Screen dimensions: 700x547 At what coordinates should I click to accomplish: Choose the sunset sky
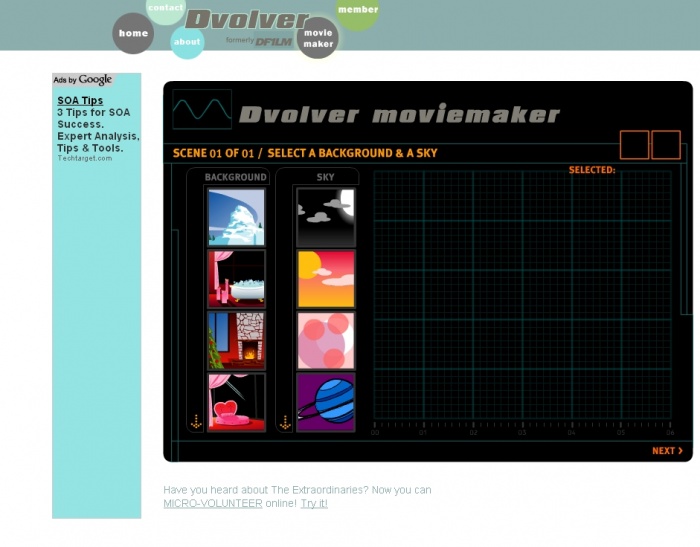(326, 279)
